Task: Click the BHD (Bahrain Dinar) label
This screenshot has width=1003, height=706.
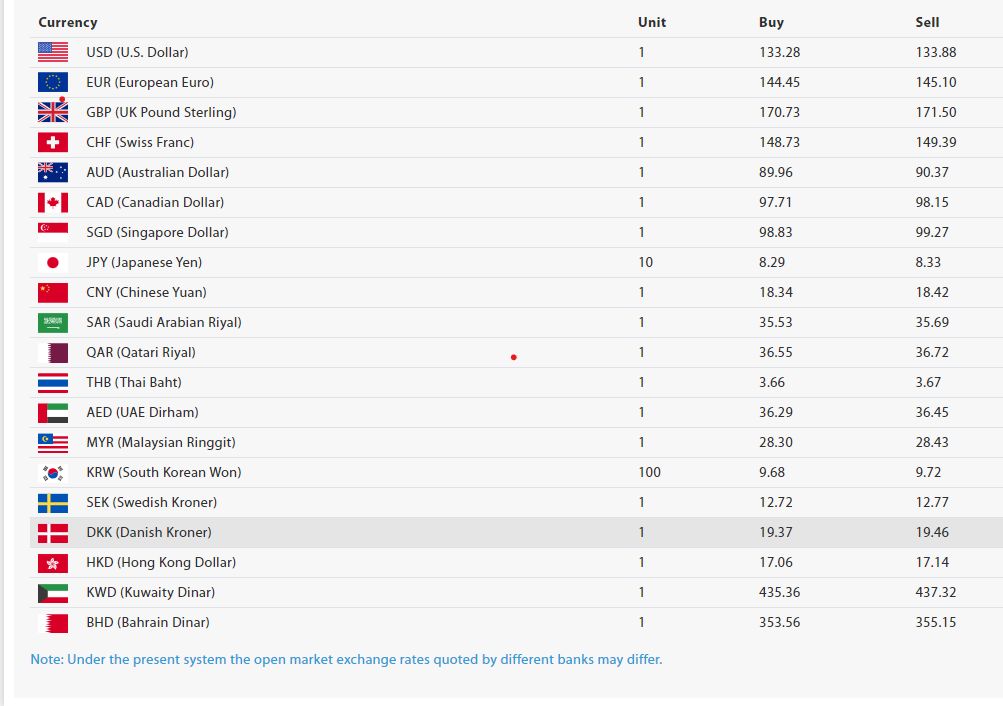Action: coord(148,622)
